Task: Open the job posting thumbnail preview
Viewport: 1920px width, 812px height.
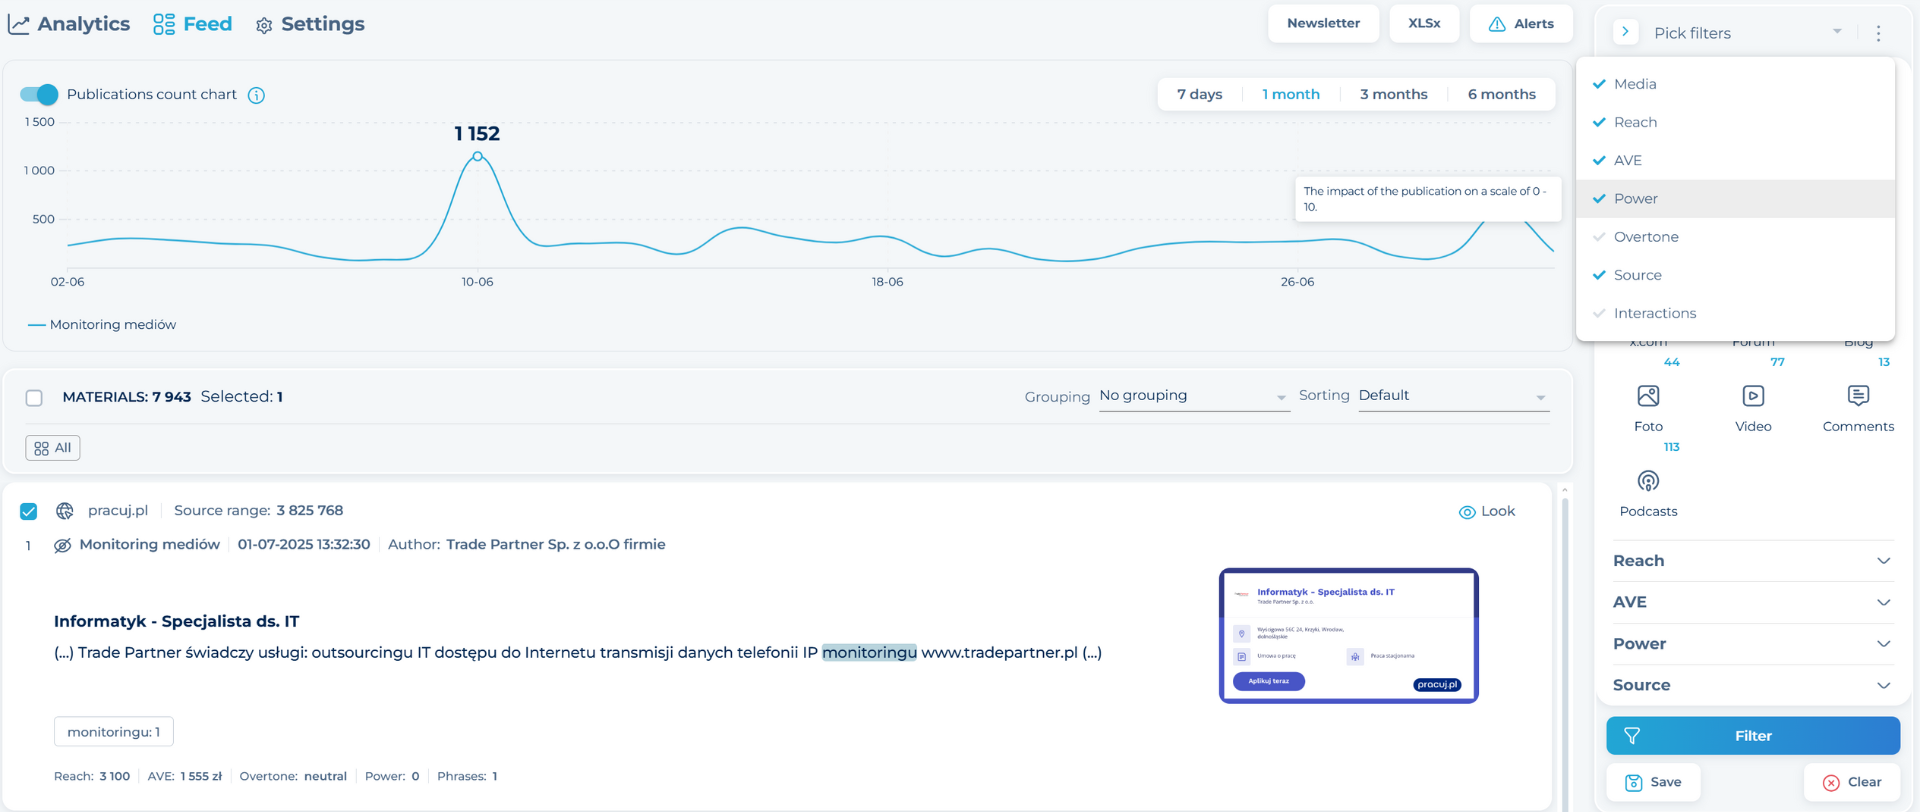Action: click(x=1348, y=636)
